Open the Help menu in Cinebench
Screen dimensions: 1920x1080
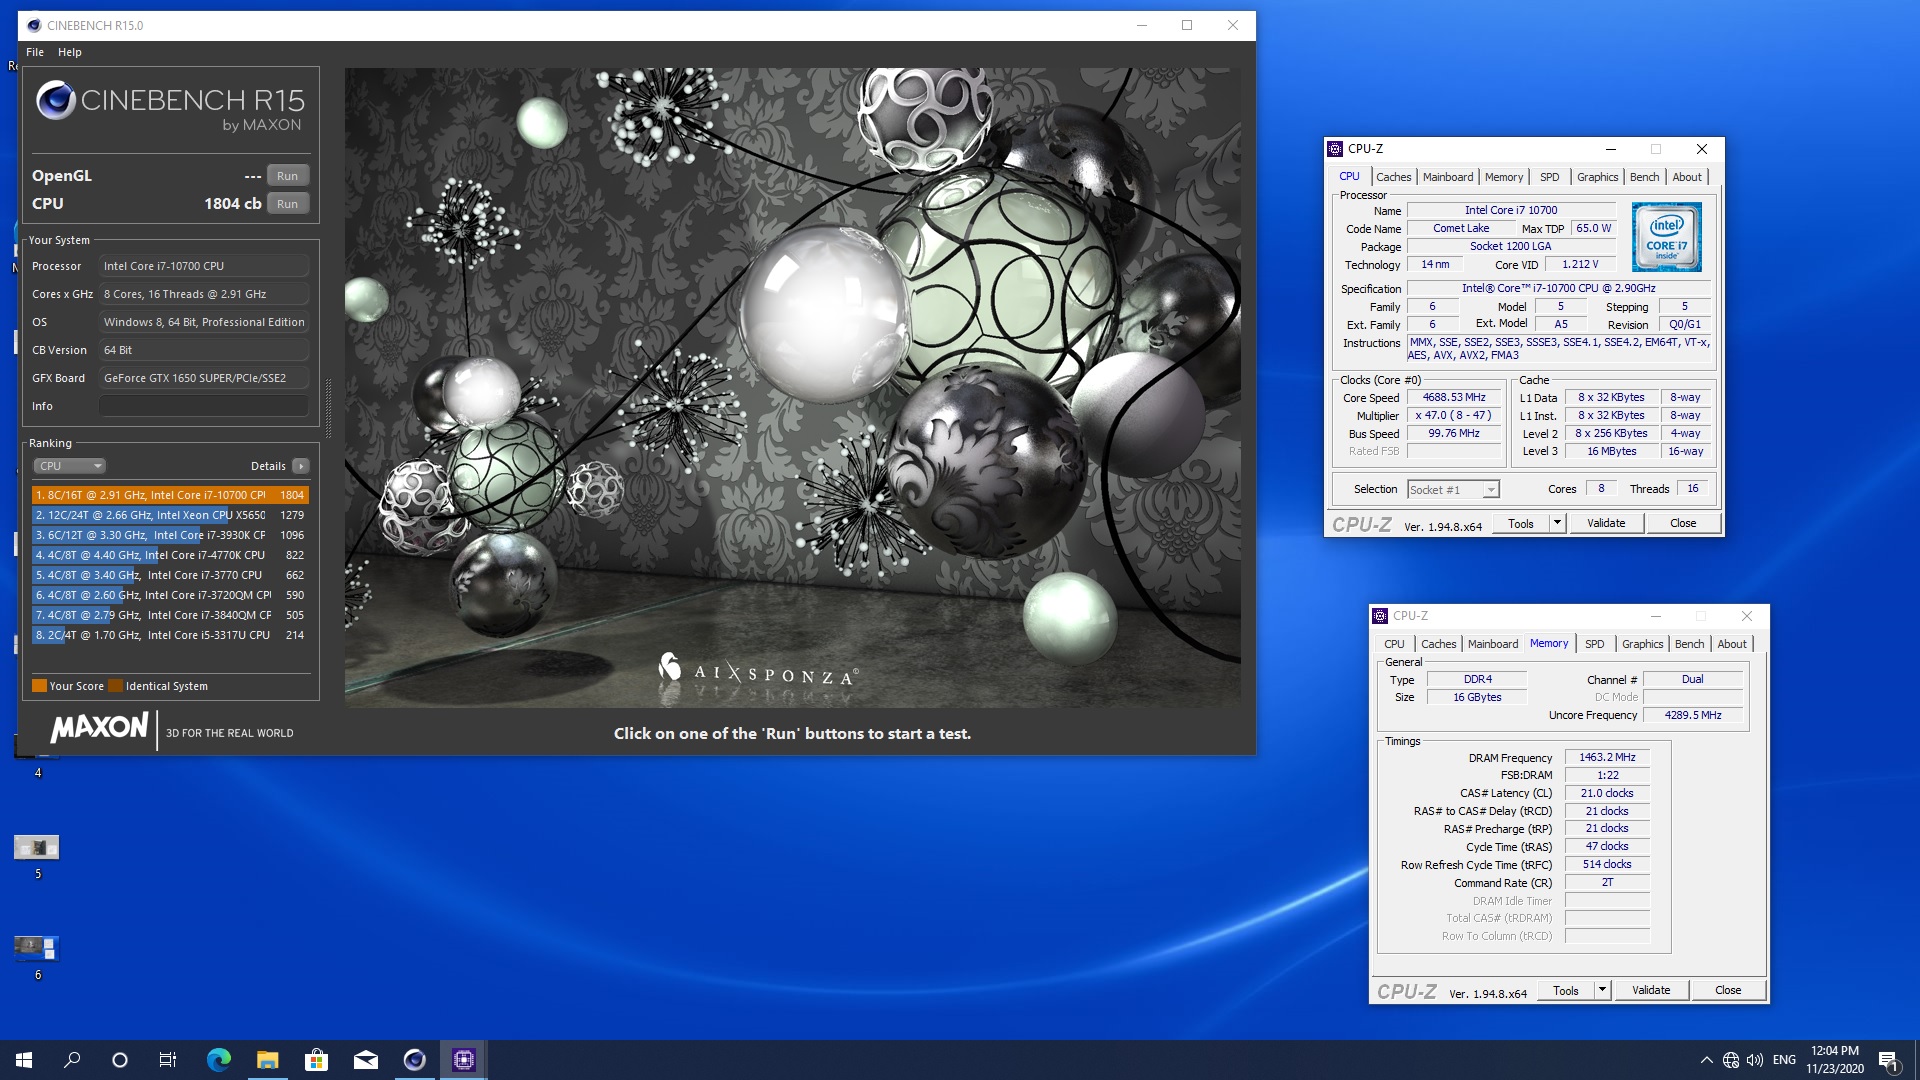click(x=70, y=52)
